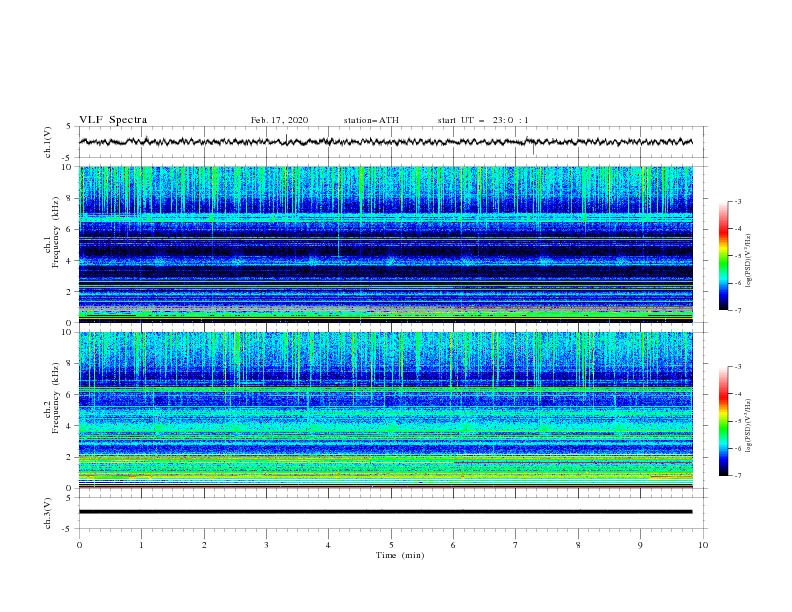
Task: Click the ch.2 frequency tick "4"
Action: [70, 426]
